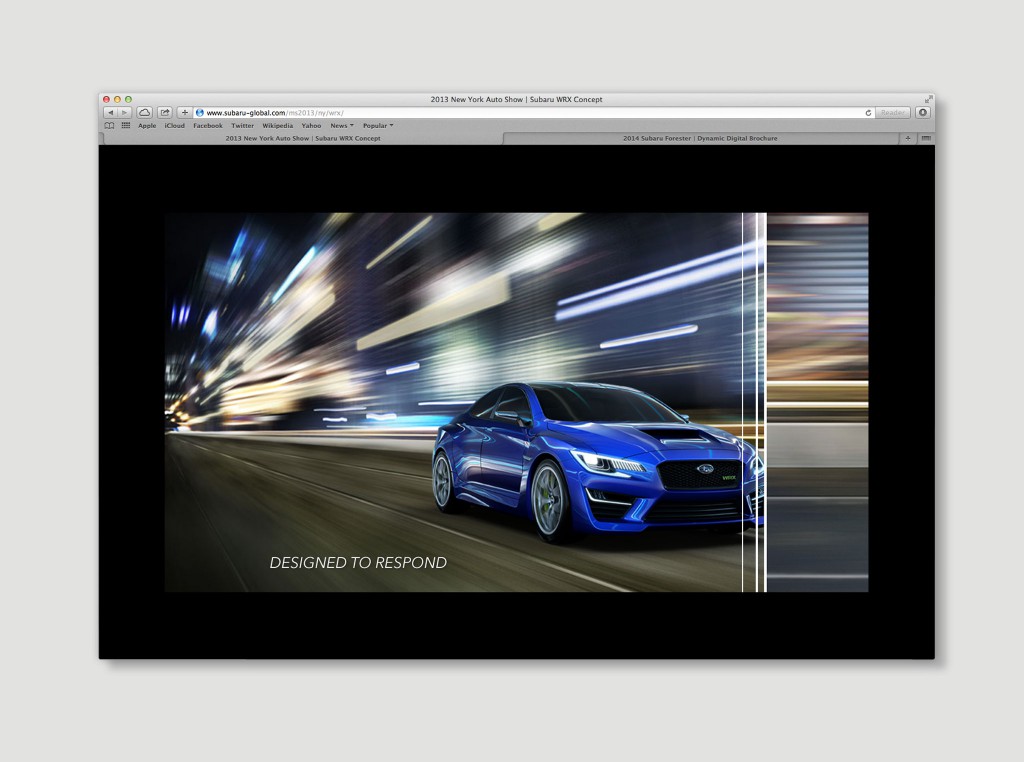Open the Yahoo bookmark

(312, 125)
